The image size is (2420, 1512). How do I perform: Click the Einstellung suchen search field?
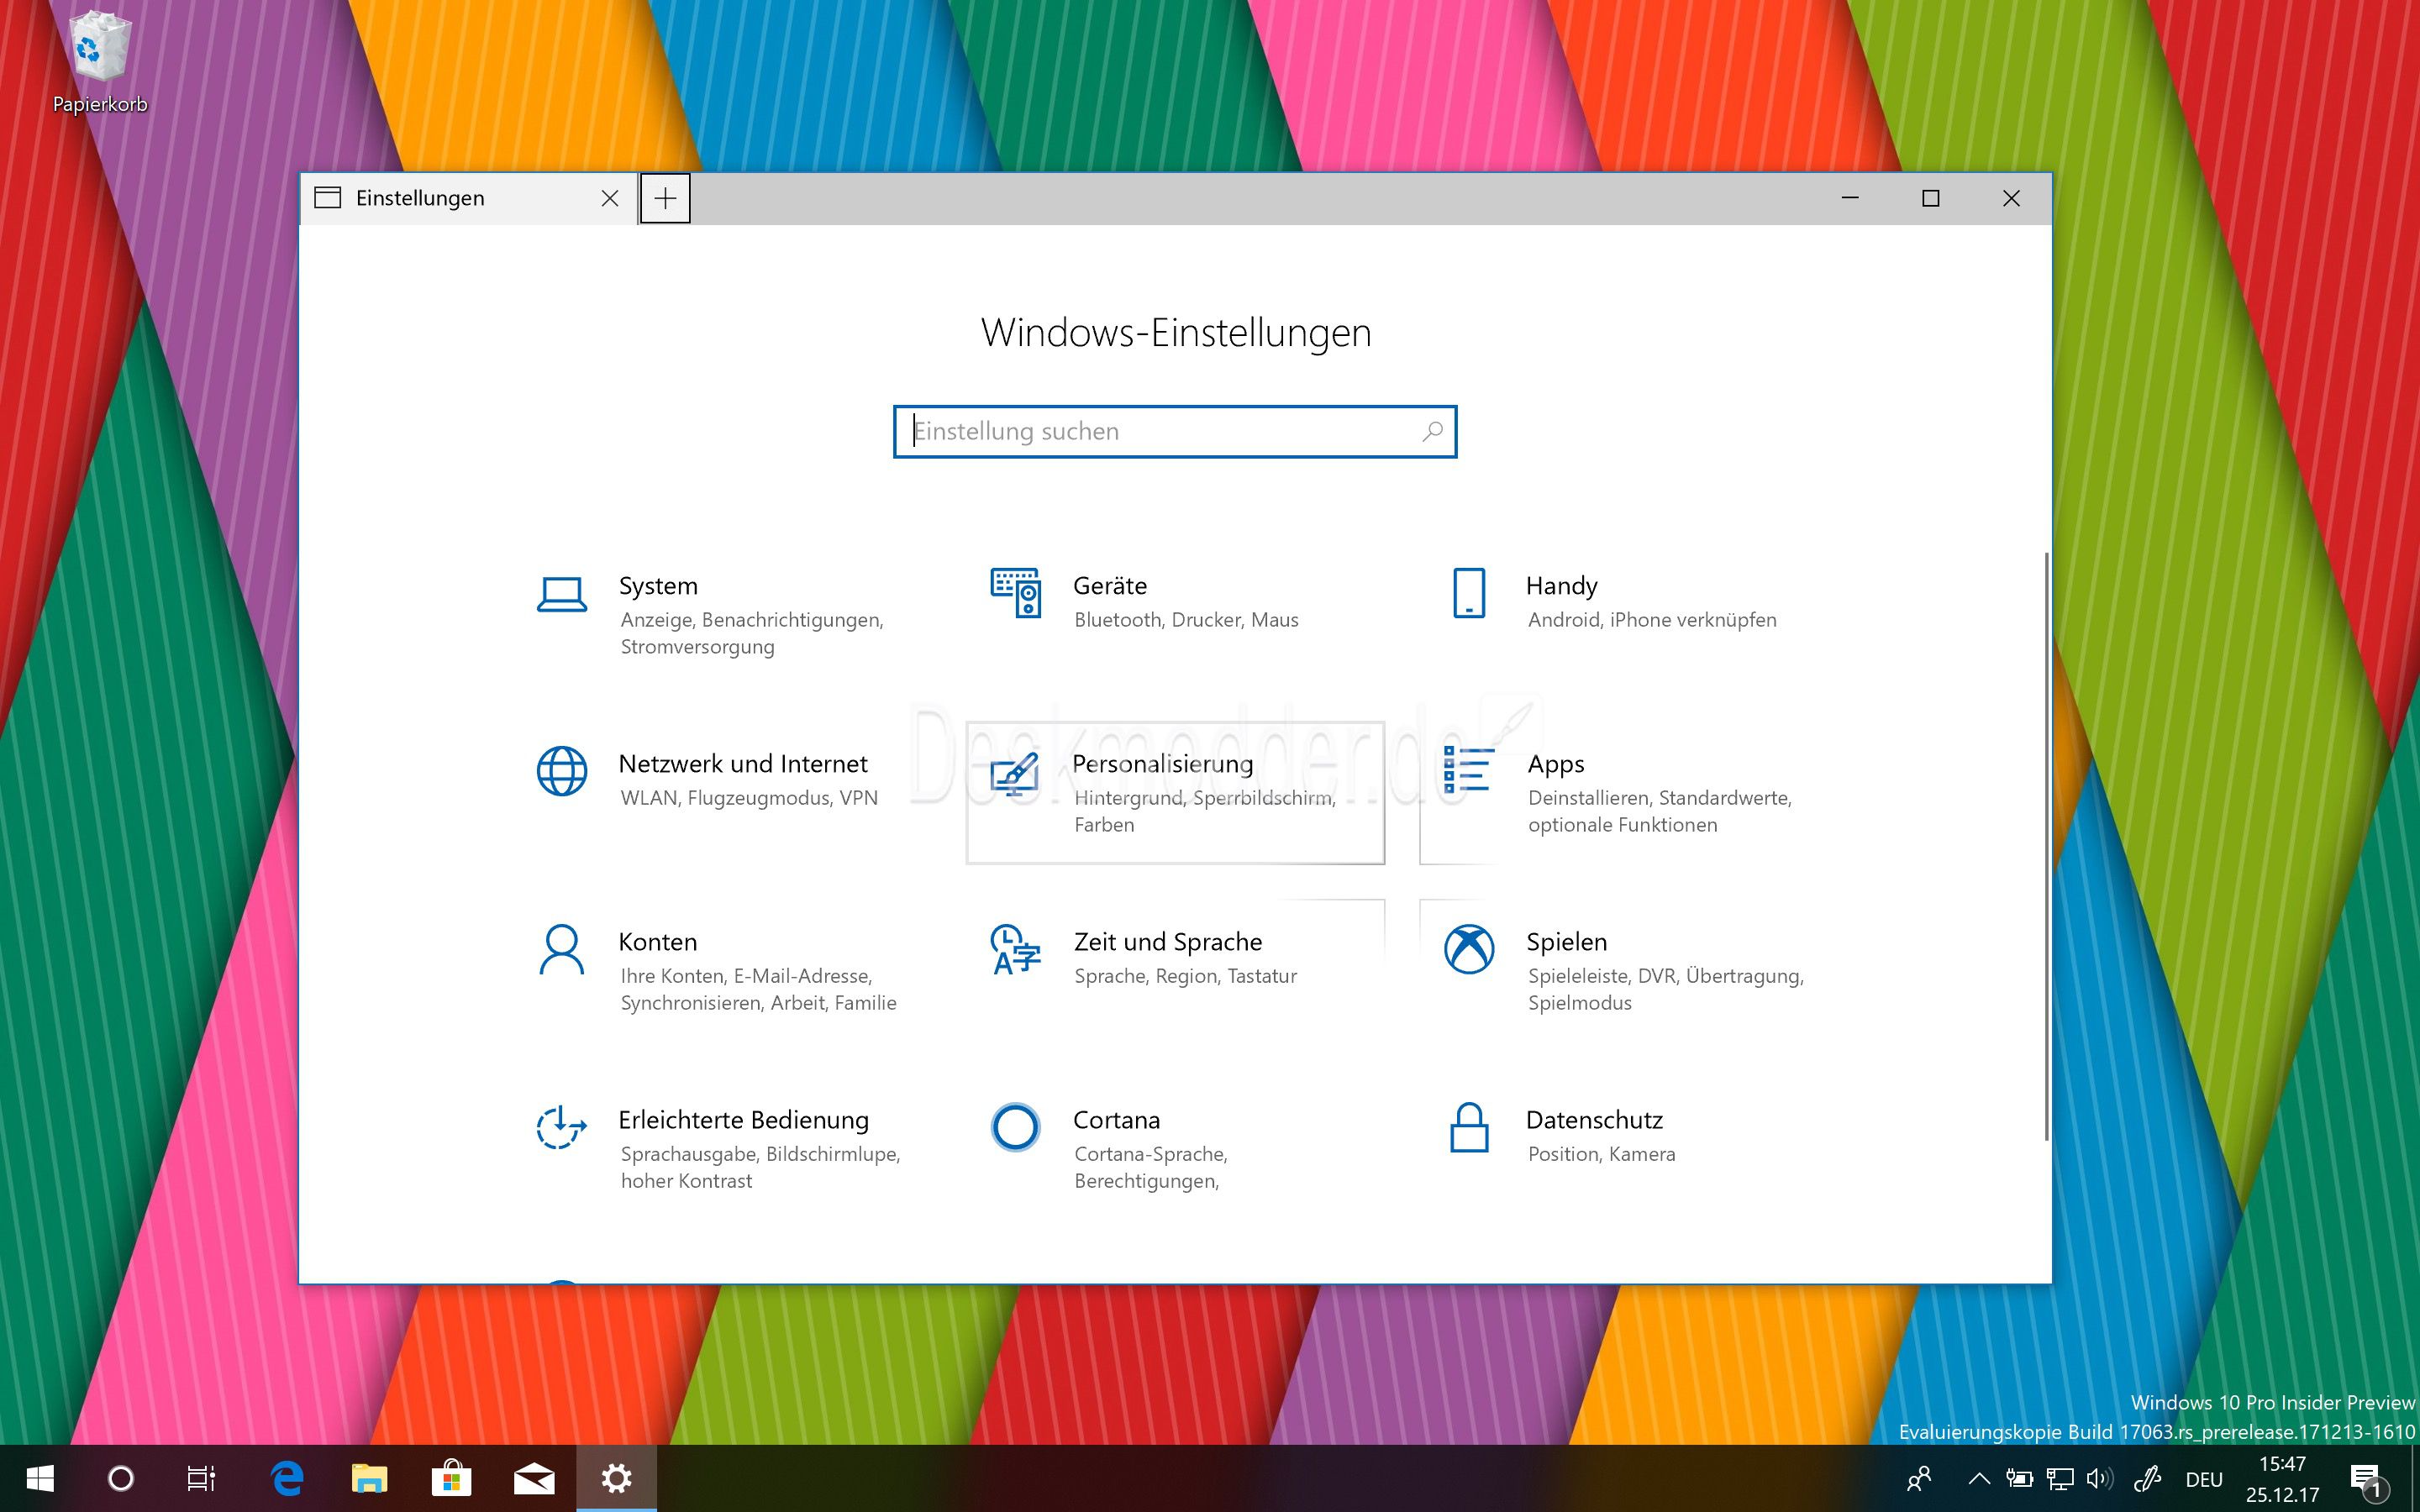click(1150, 432)
